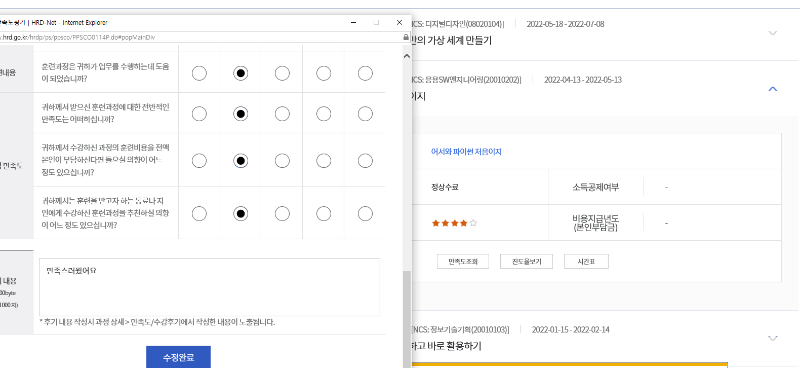Viewport: 800px width, 368px height.
Task: Click the popup vertical scrollbar thumb
Action: [407, 319]
